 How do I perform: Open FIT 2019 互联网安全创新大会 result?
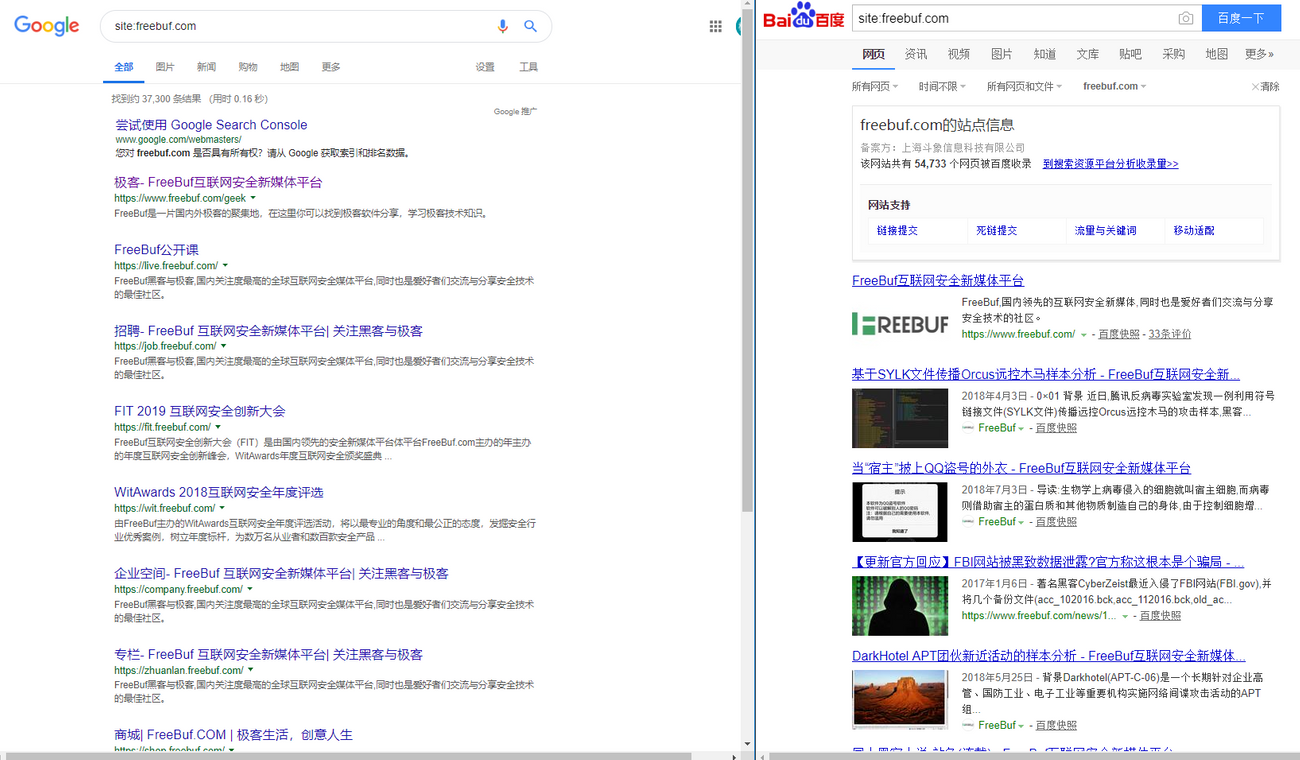tap(200, 411)
